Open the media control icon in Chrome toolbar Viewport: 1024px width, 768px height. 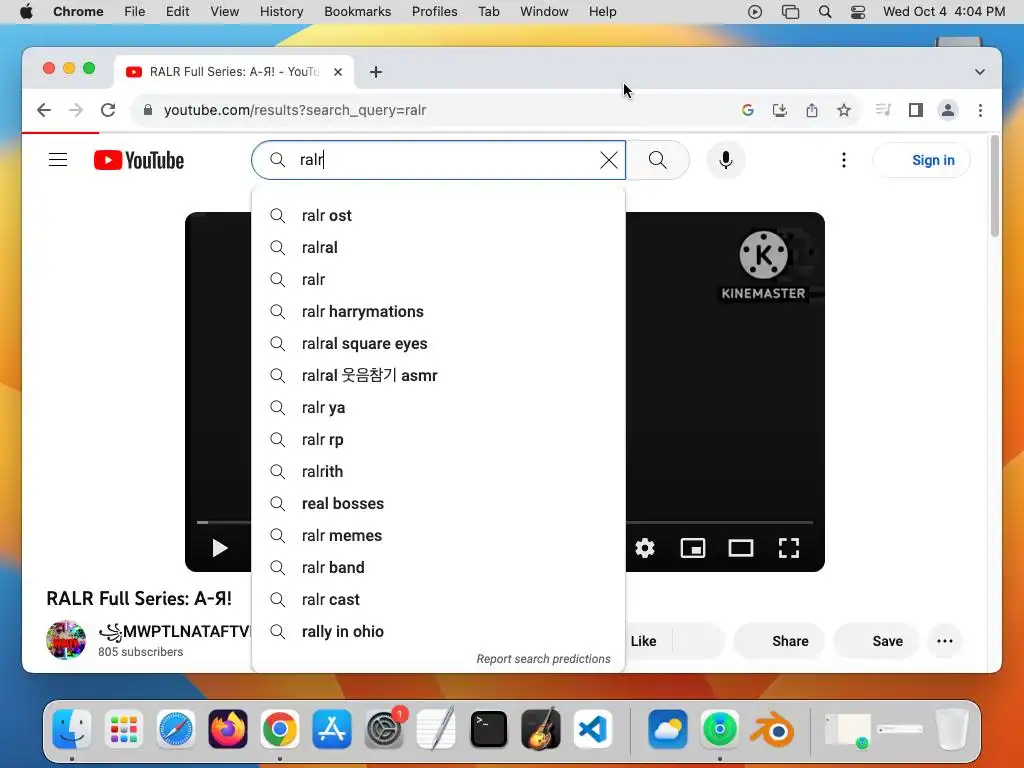883,110
